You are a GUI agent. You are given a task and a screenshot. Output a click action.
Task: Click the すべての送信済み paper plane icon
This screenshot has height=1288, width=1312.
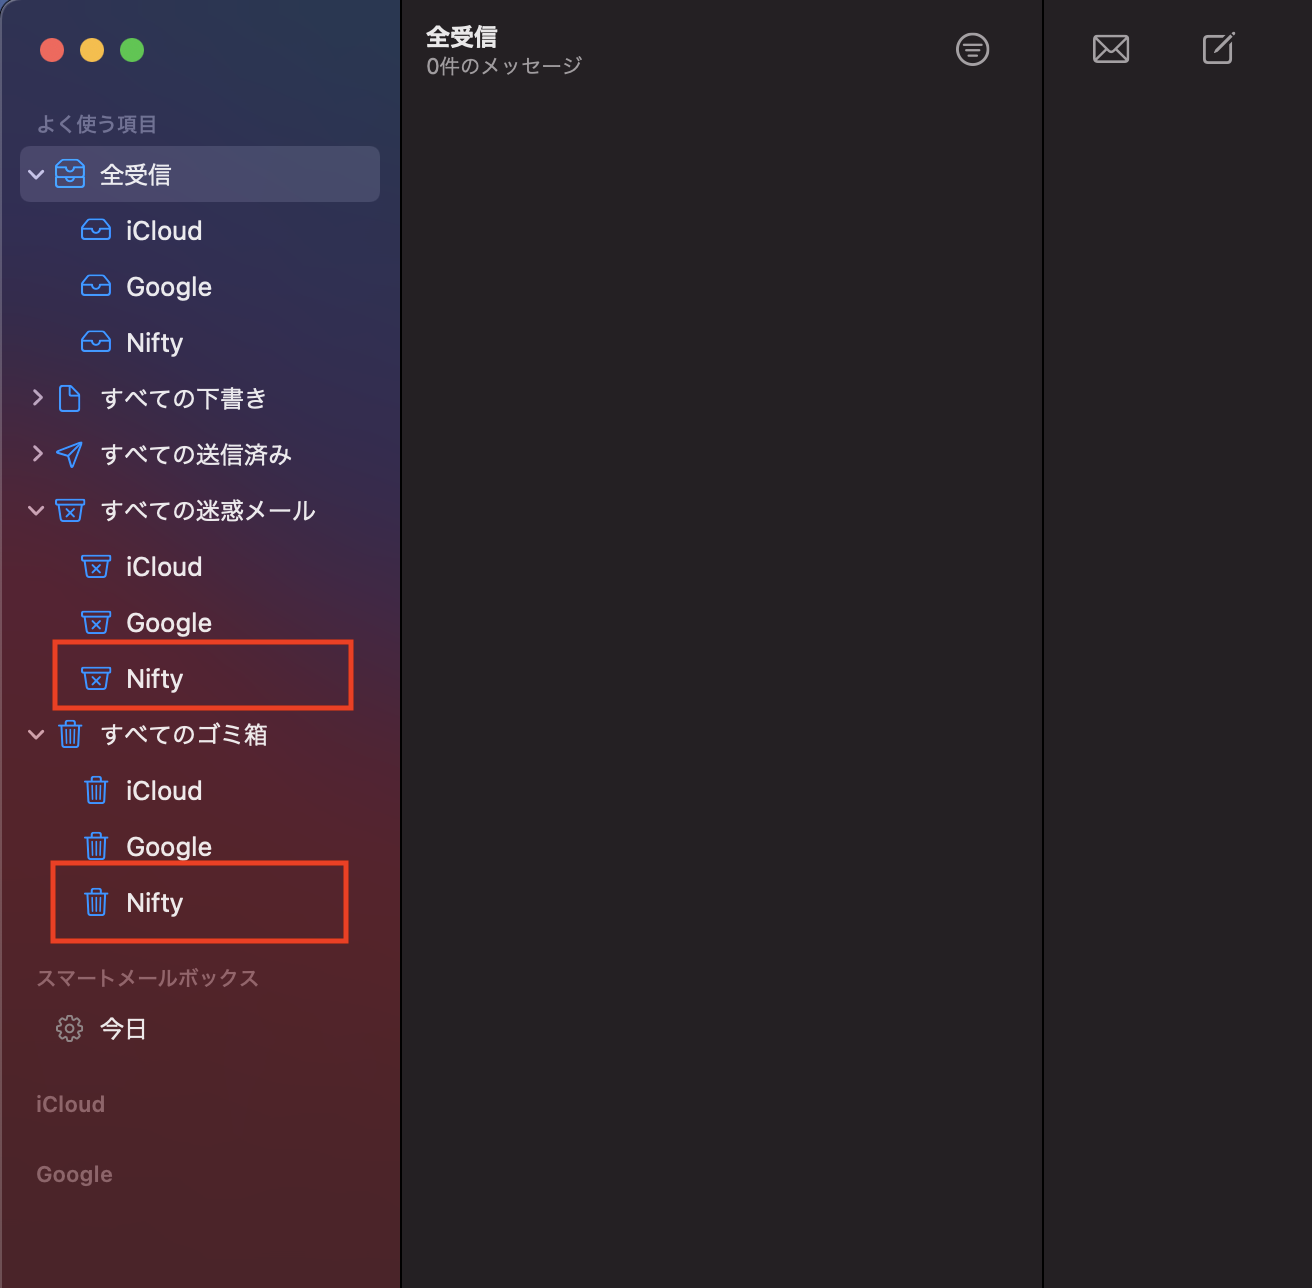[x=69, y=455]
